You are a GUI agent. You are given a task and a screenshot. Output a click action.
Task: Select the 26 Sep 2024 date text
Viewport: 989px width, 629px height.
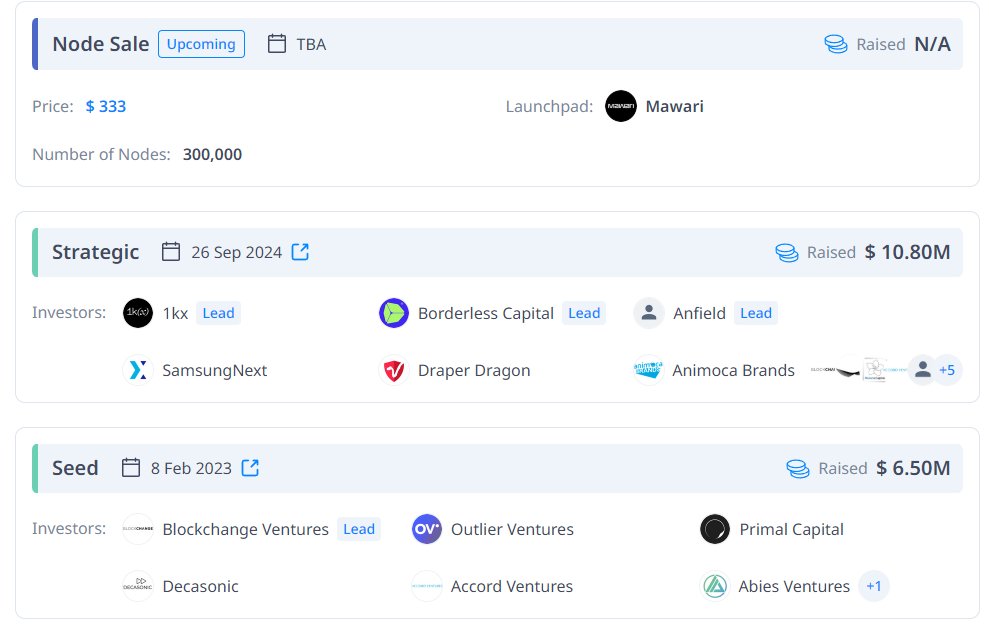237,252
